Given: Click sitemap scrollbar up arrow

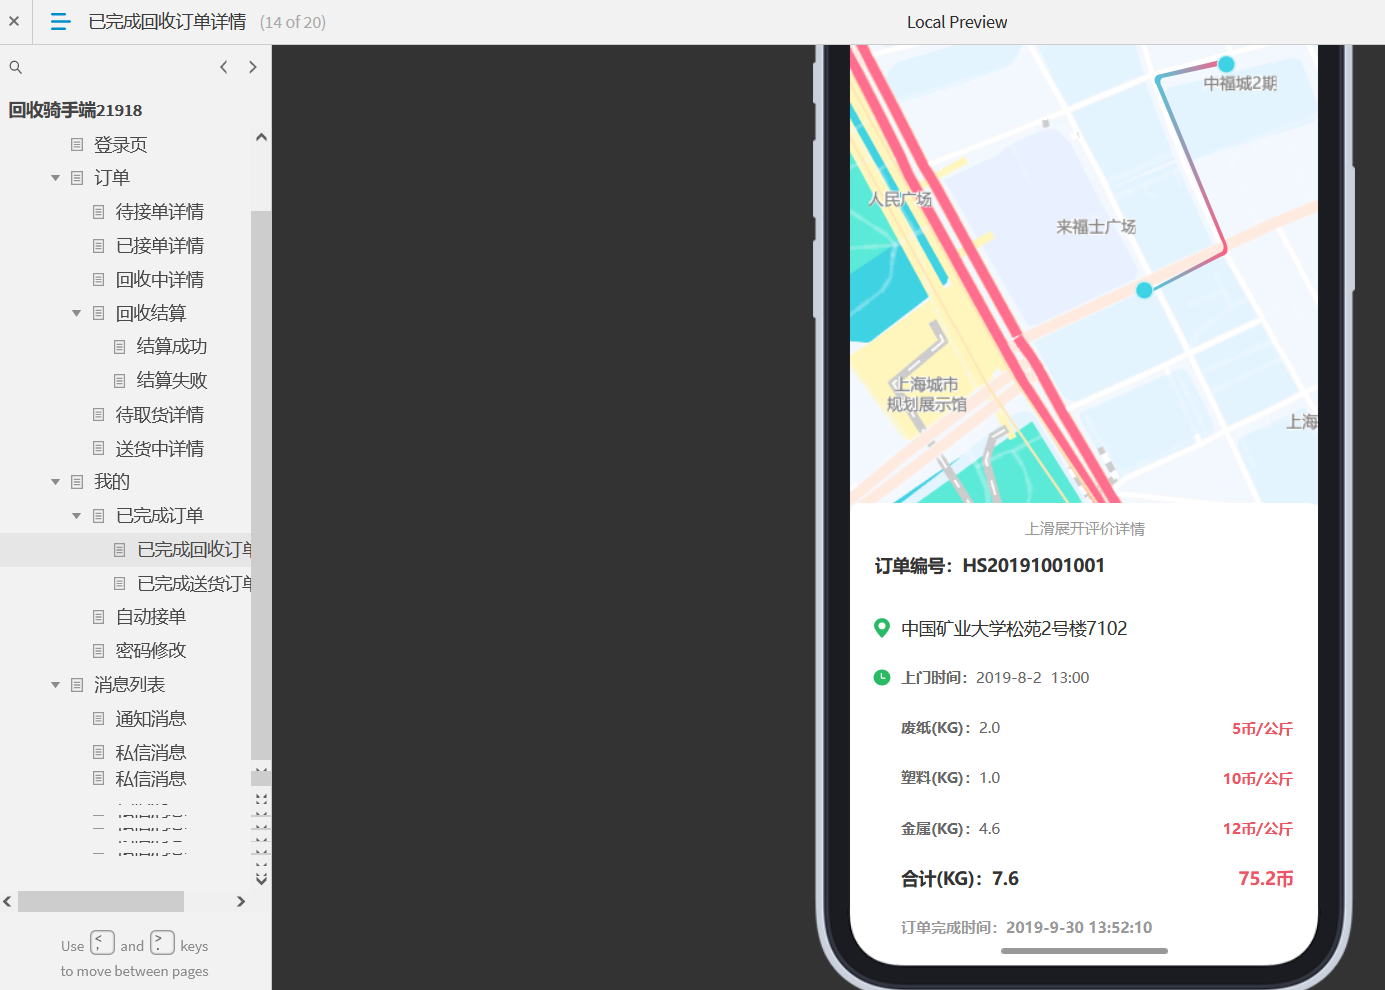Looking at the screenshot, I should click(261, 137).
